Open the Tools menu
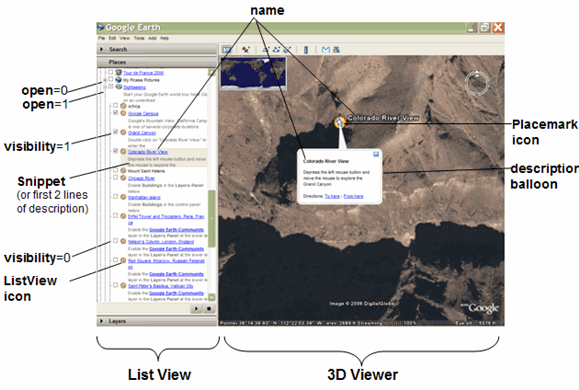This screenshot has height=390, width=579. click(139, 38)
